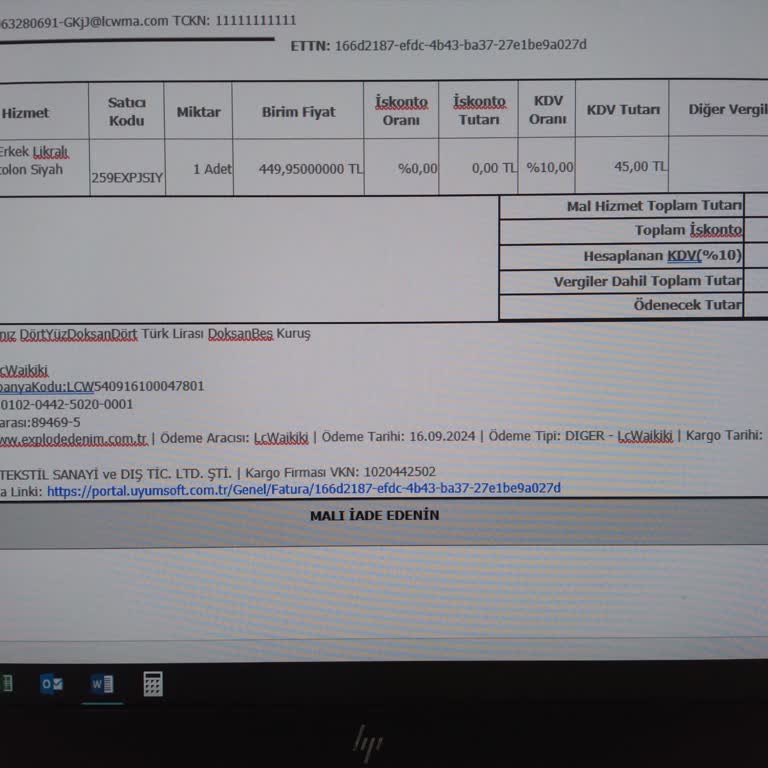Click Vergiler Dahil Toplam Tutar label
The image size is (768, 768).
pyautogui.click(x=648, y=281)
